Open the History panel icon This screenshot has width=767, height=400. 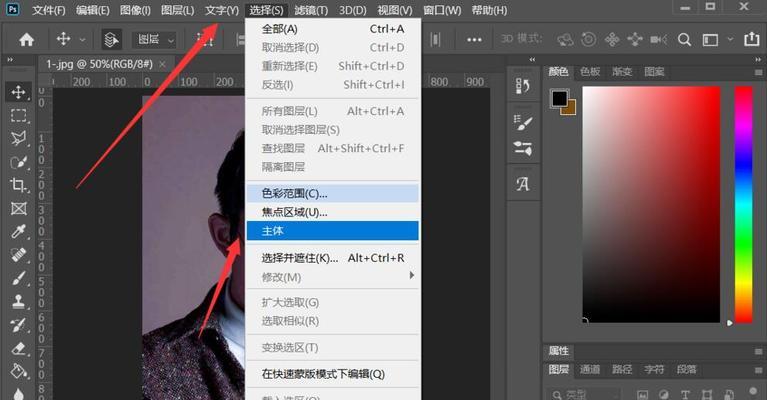tap(523, 87)
